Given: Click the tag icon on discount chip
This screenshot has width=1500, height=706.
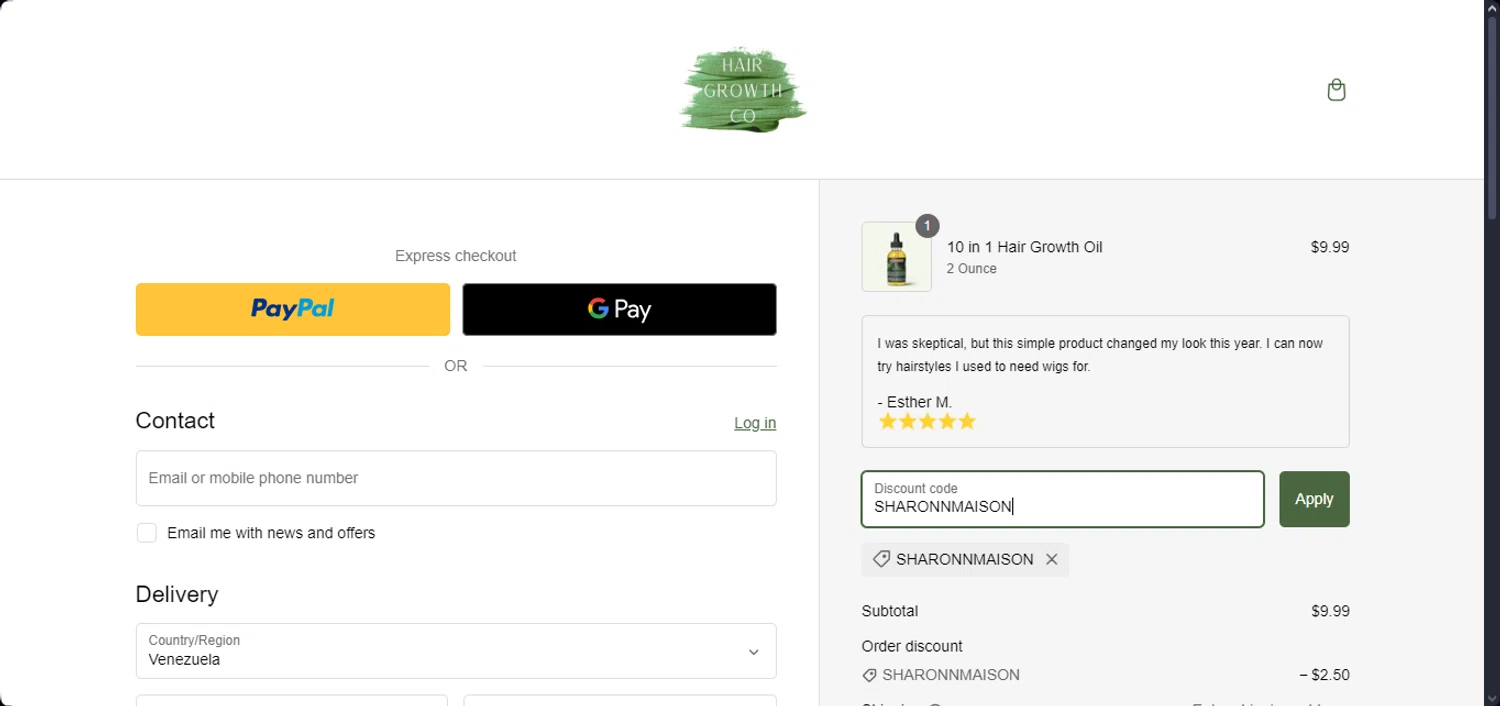Looking at the screenshot, I should click(881, 560).
